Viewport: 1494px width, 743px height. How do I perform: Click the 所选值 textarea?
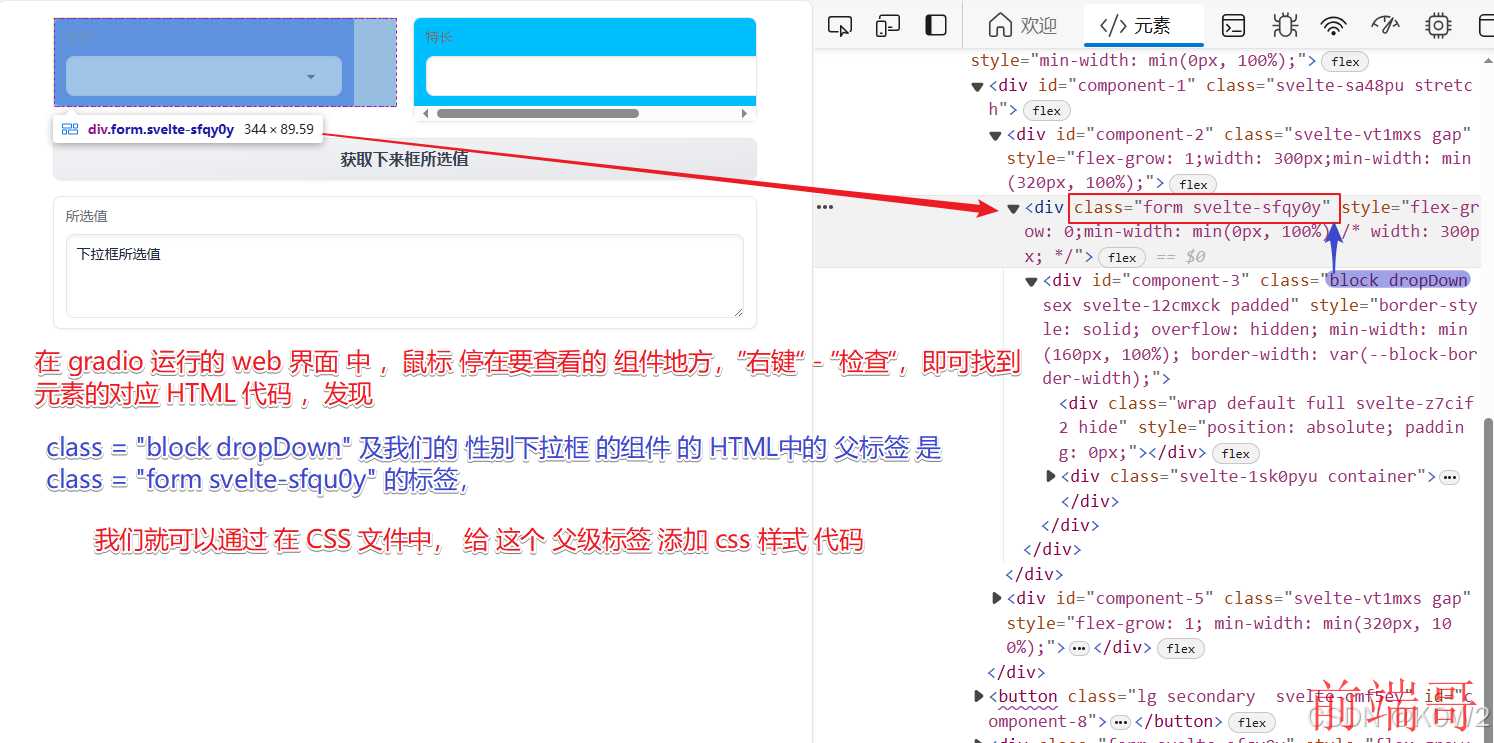coord(405,276)
